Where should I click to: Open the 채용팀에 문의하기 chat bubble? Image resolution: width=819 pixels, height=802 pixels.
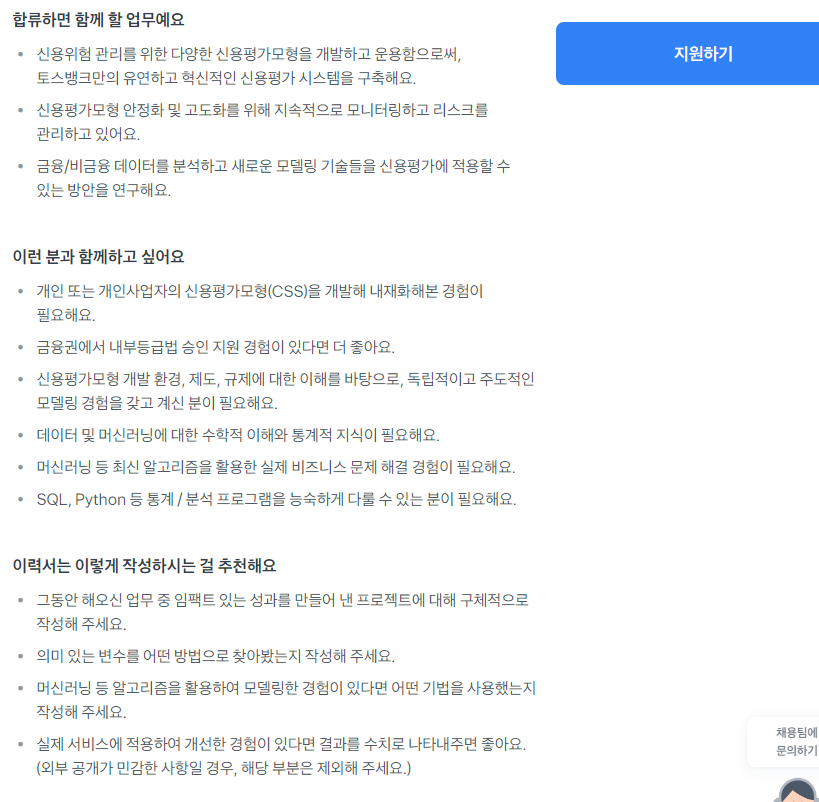(x=783, y=741)
